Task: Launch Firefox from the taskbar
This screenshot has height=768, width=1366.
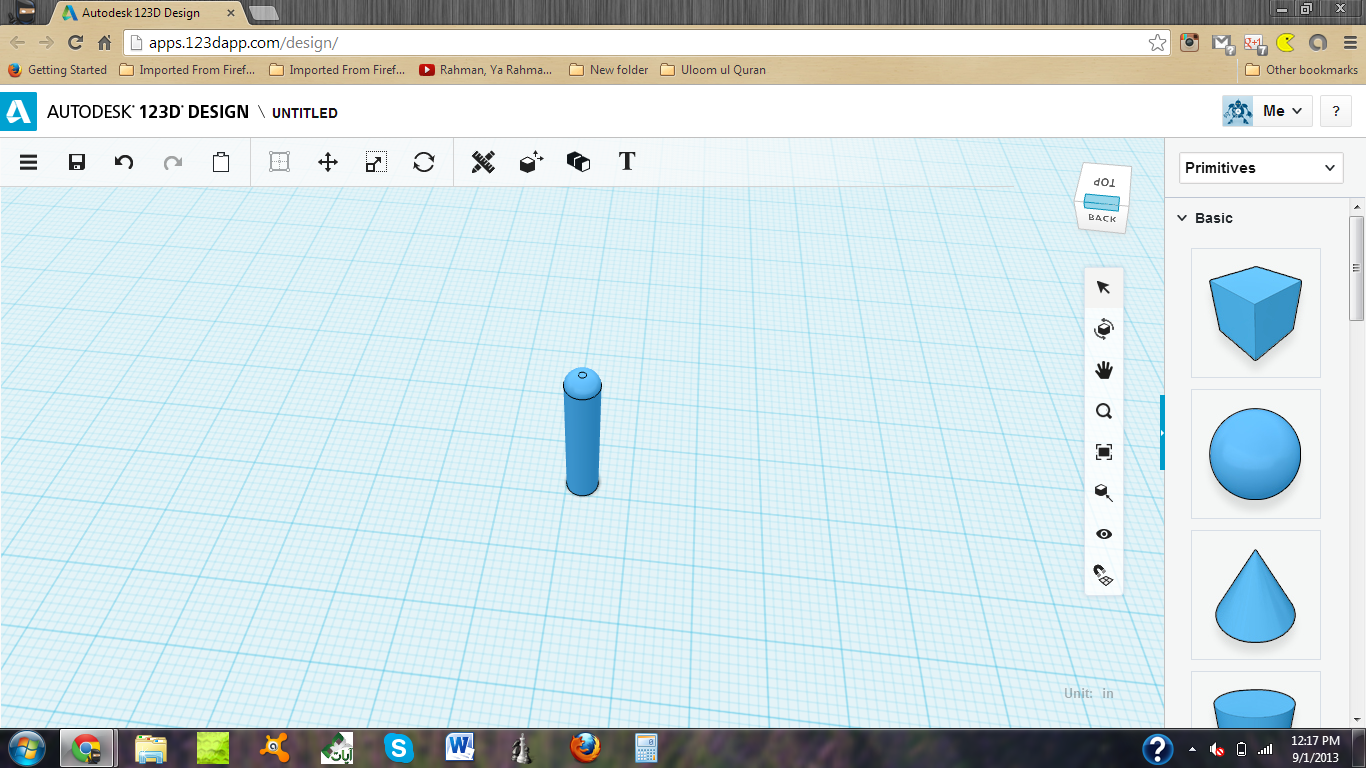Action: pos(585,748)
